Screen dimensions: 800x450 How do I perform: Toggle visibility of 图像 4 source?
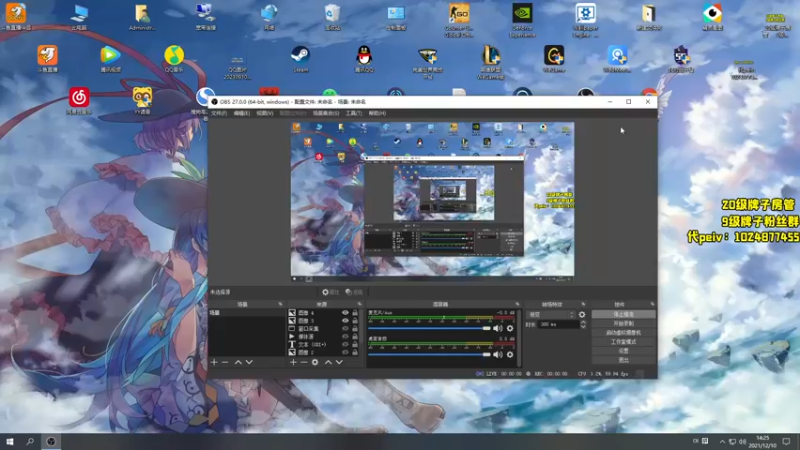pos(346,313)
